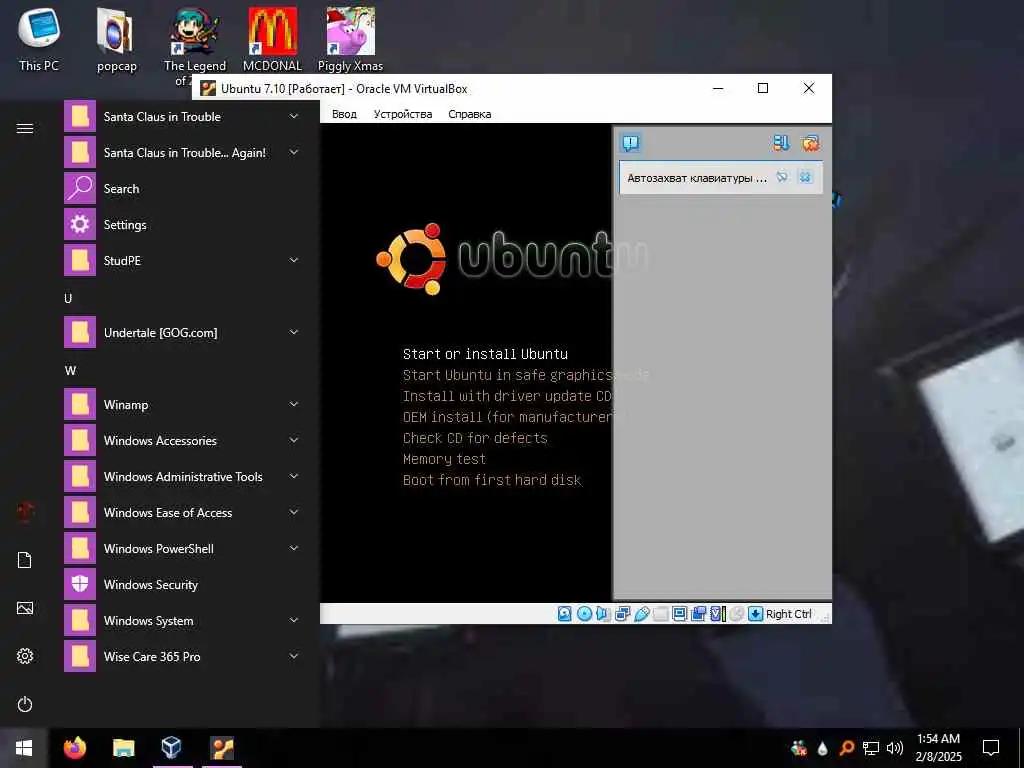Click the audio indicator in VM status bar
Image resolution: width=1024 pixels, height=768 pixels.
pos(602,614)
